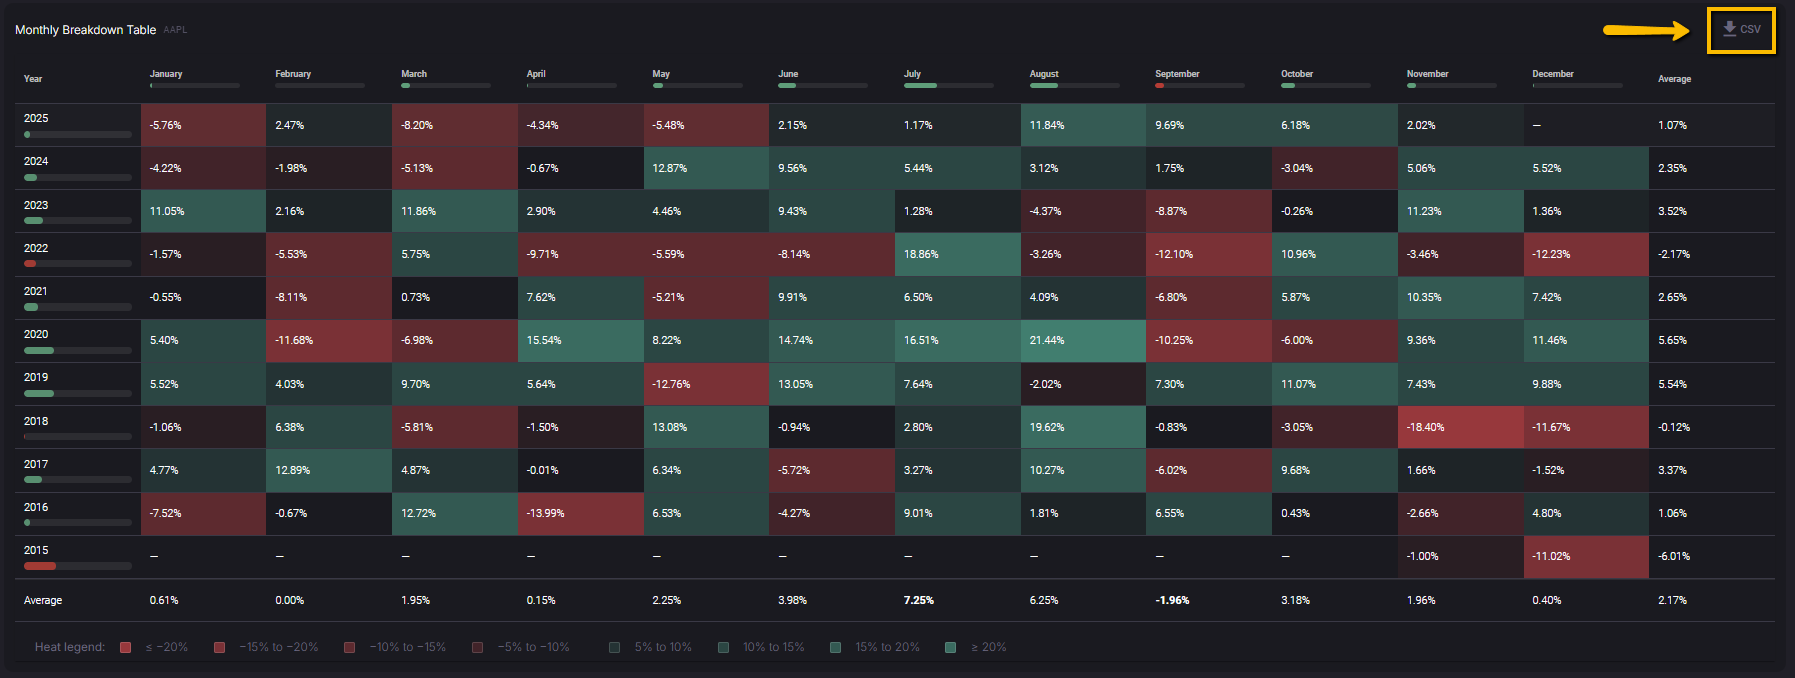Screen dimensions: 1795x678
Task: Click the 10% to 15% legend swatch
Action: coord(723,647)
